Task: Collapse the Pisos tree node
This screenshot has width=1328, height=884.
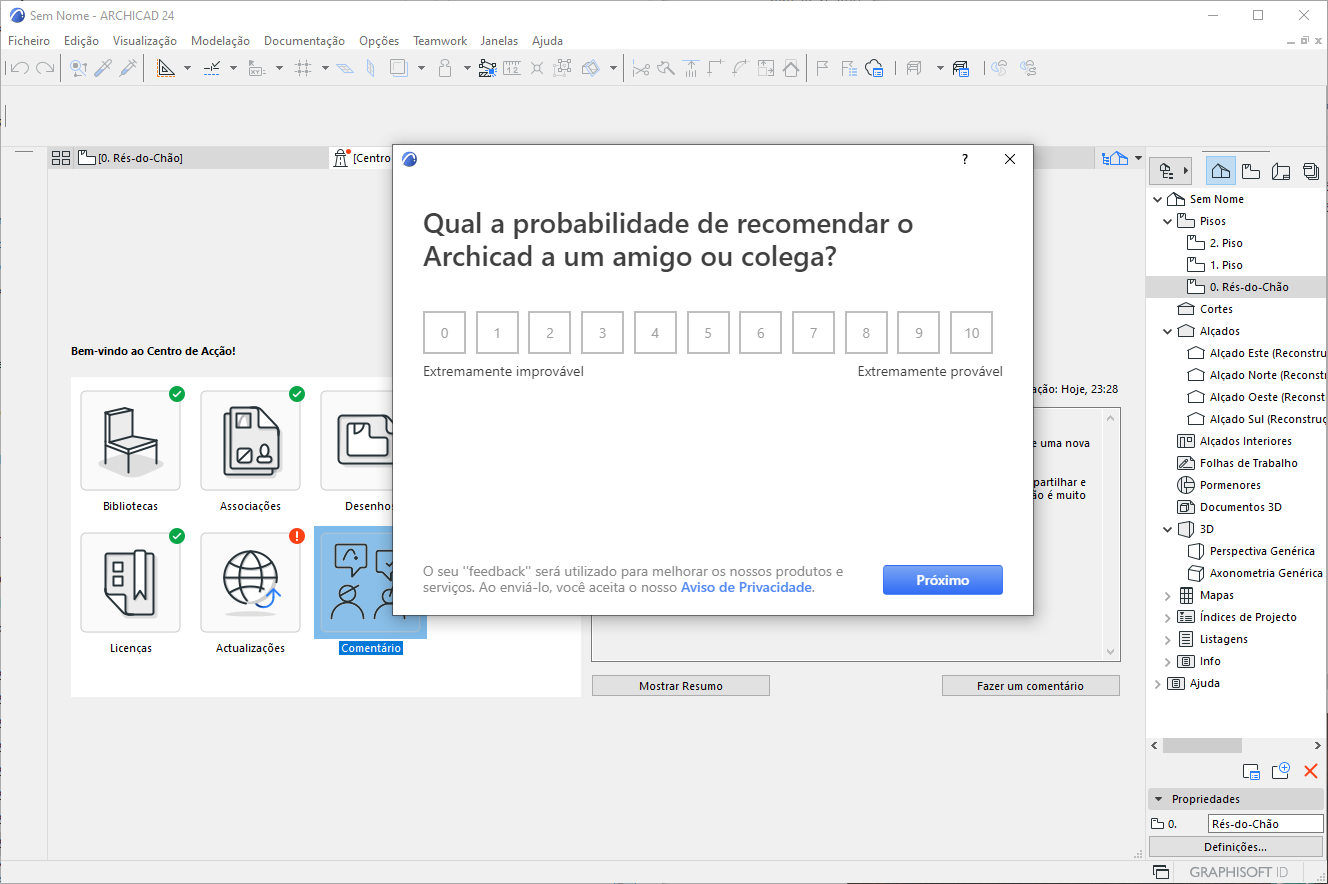Action: (1168, 221)
